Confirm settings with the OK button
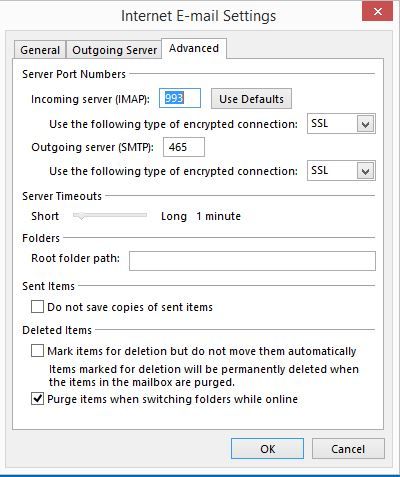 (x=267, y=449)
